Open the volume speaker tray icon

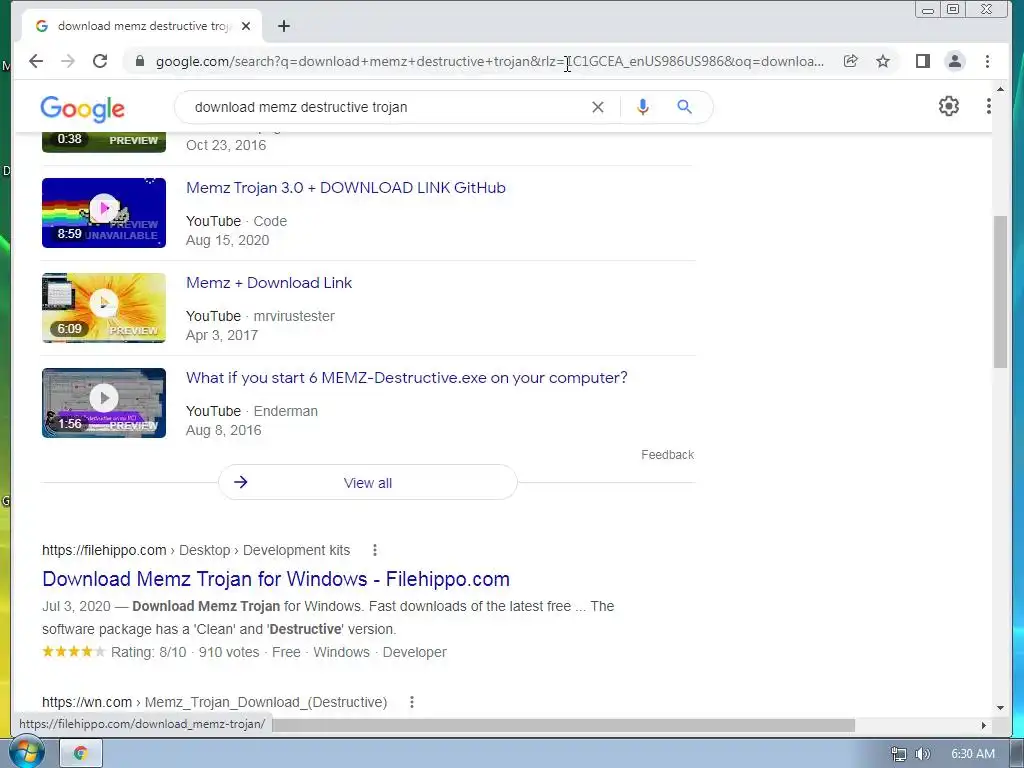(x=923, y=754)
